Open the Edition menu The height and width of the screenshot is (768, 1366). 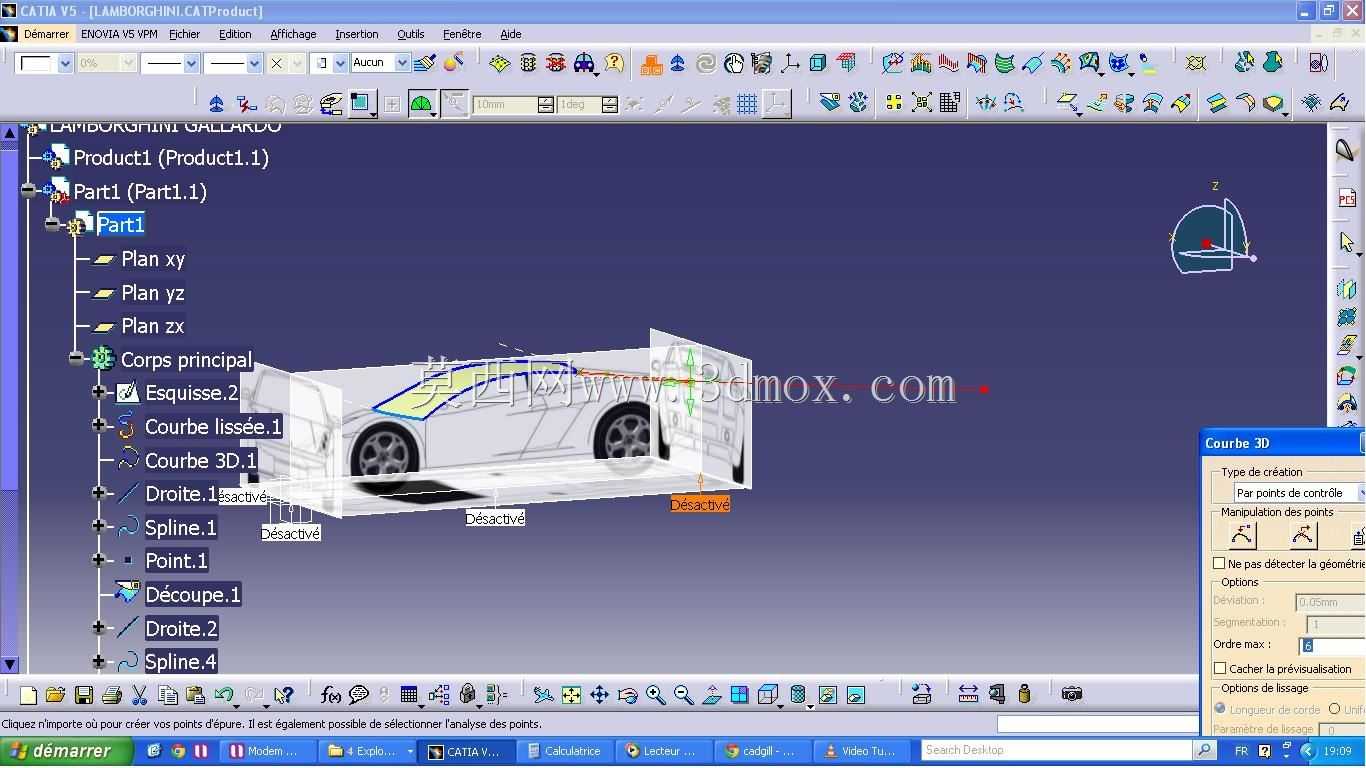[x=235, y=34]
